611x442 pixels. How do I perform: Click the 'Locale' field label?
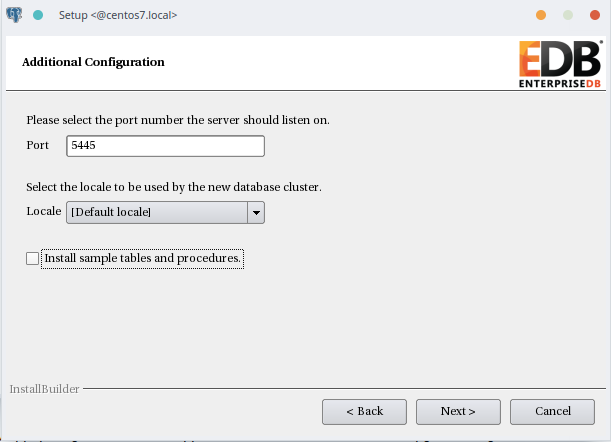pos(44,211)
